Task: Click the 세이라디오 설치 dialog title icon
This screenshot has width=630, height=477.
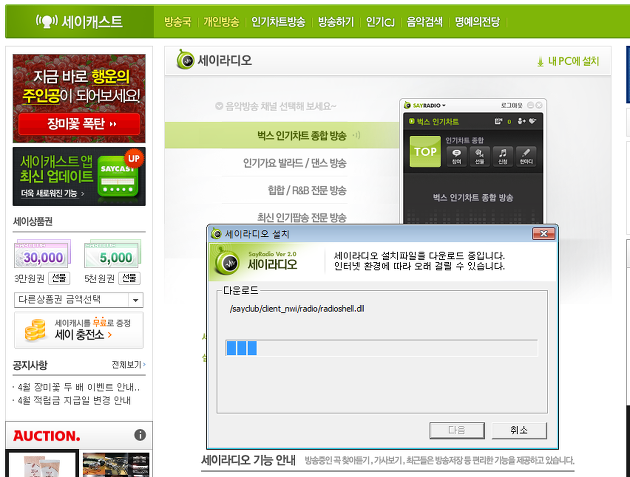Action: click(216, 233)
